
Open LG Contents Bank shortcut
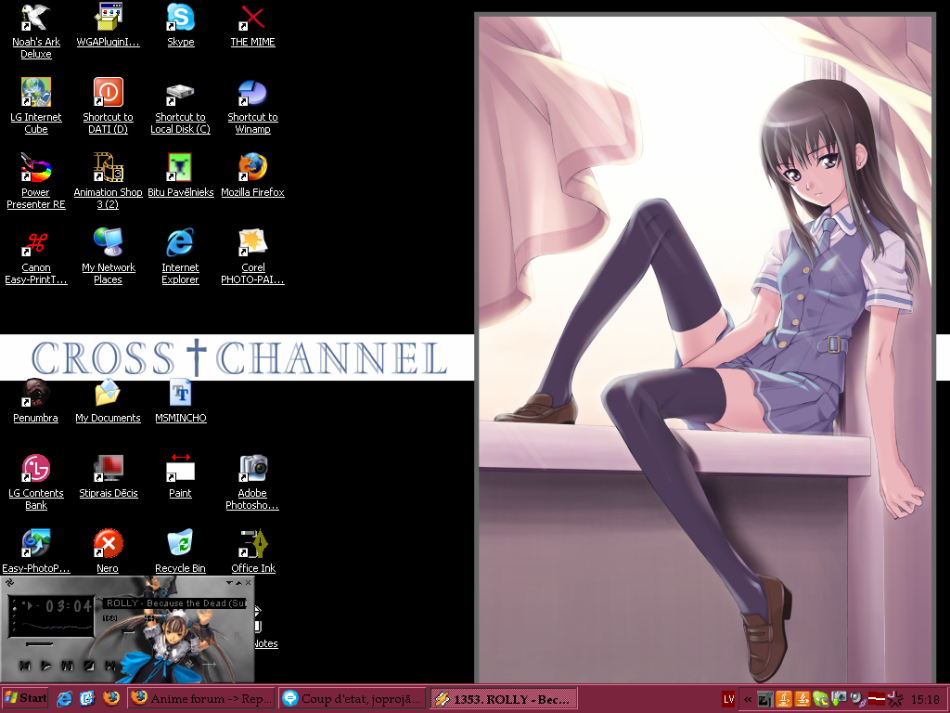pos(36,482)
